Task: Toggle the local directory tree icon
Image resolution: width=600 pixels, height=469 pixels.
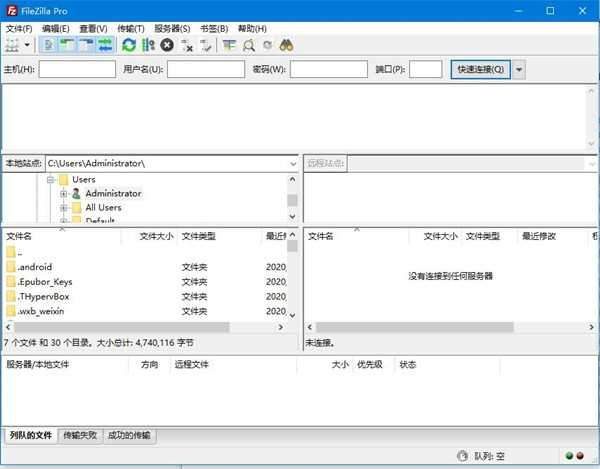Action: point(68,45)
